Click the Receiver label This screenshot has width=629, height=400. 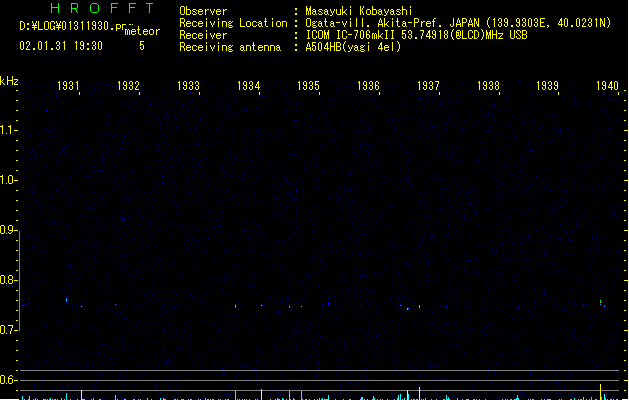[203, 35]
